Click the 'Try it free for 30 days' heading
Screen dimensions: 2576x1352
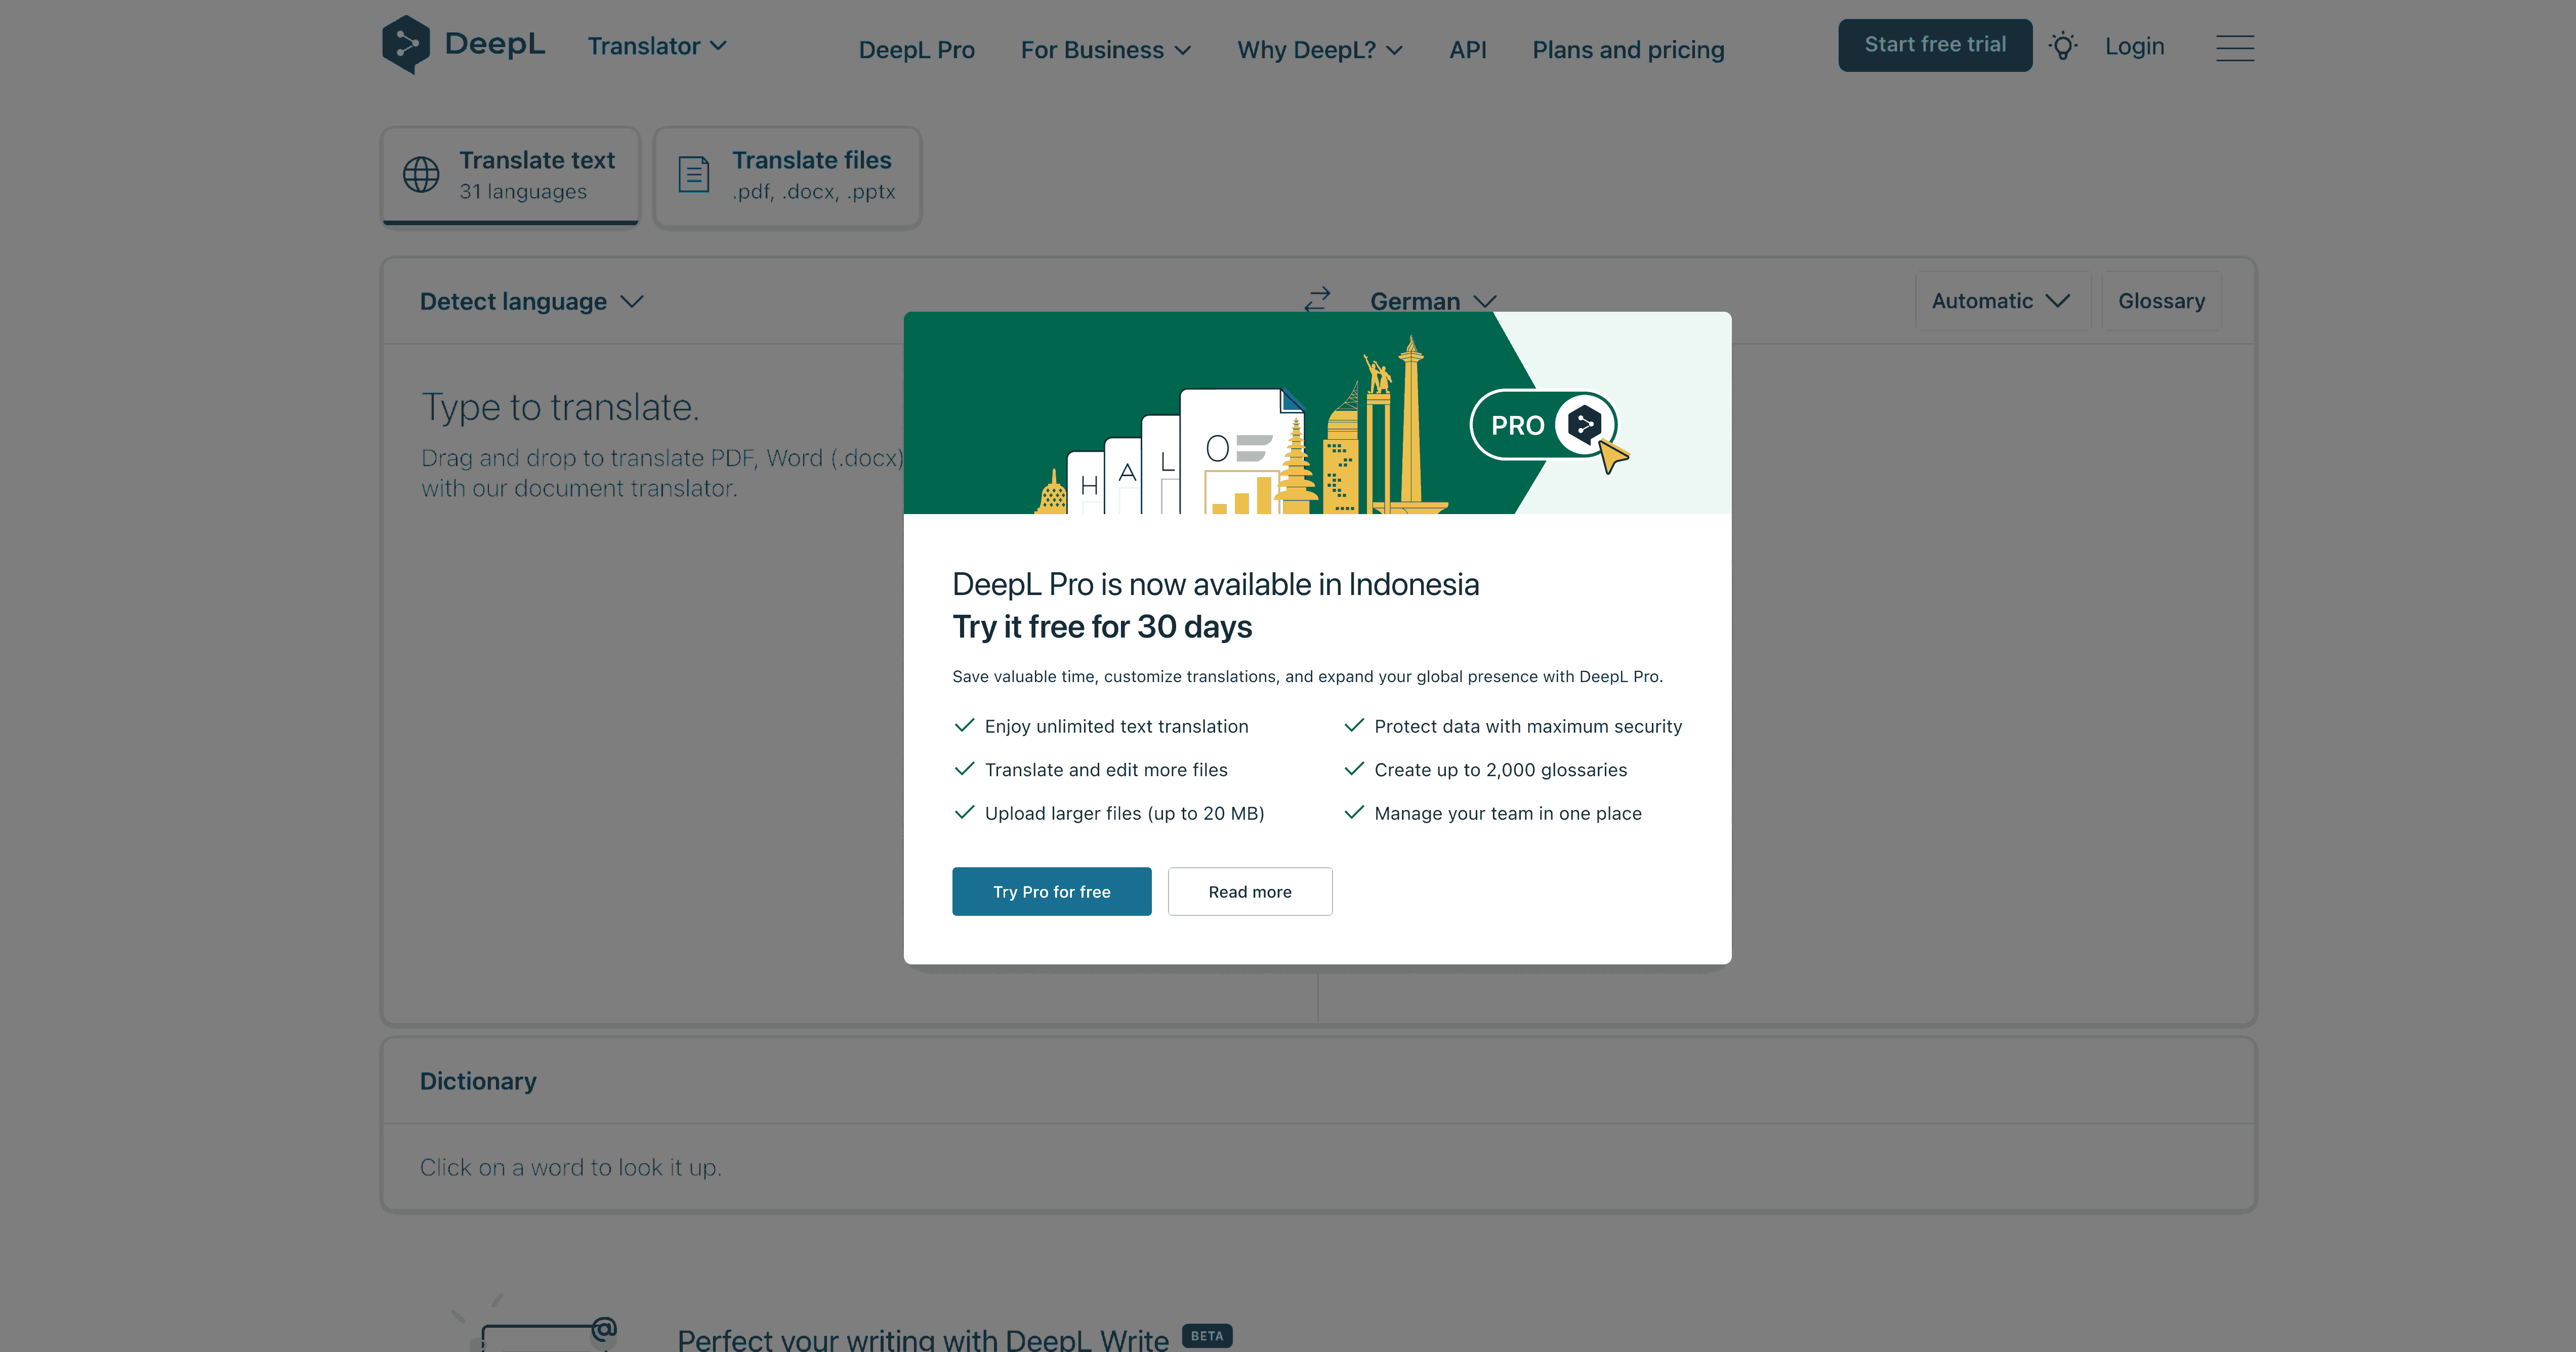tap(1102, 627)
